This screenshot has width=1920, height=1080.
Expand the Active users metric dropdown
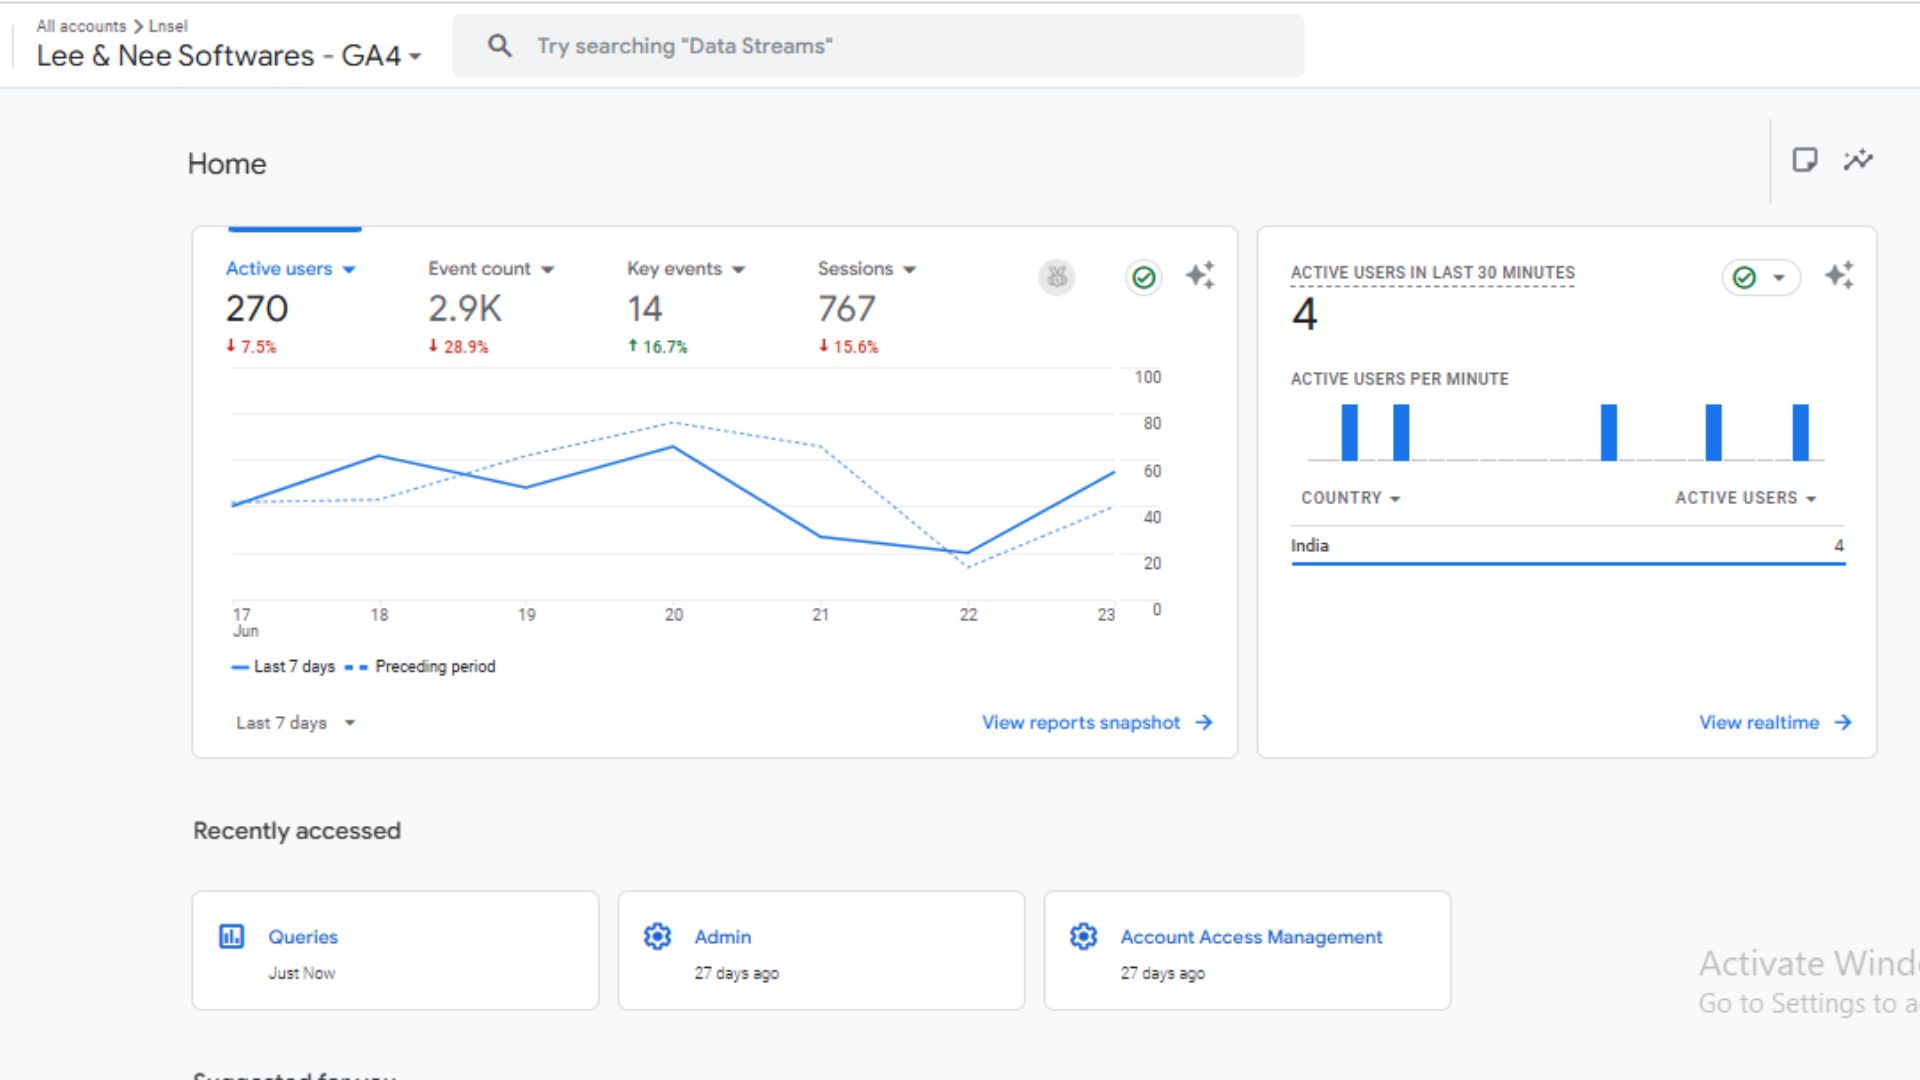(x=349, y=269)
